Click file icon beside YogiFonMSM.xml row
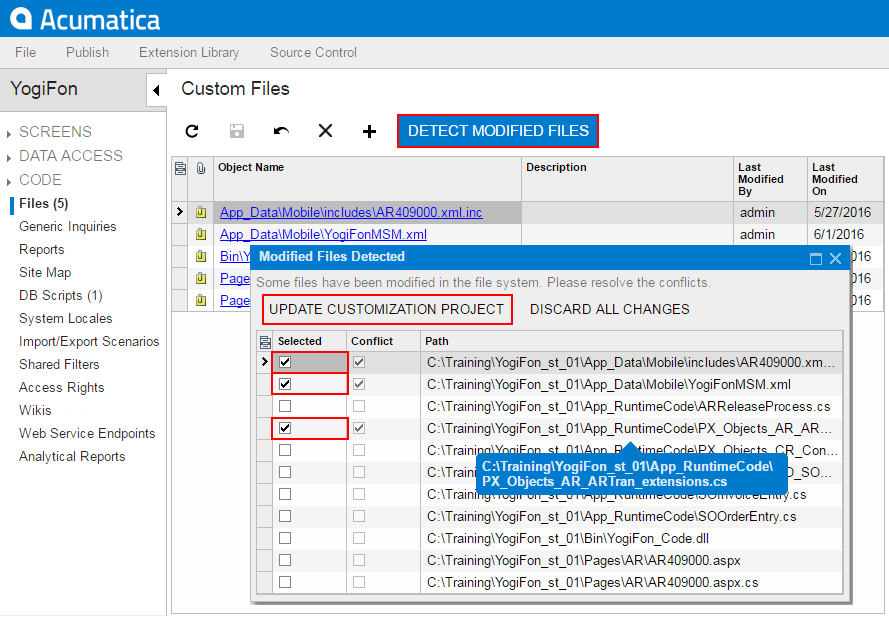This screenshot has width=889, height=617. click(200, 235)
